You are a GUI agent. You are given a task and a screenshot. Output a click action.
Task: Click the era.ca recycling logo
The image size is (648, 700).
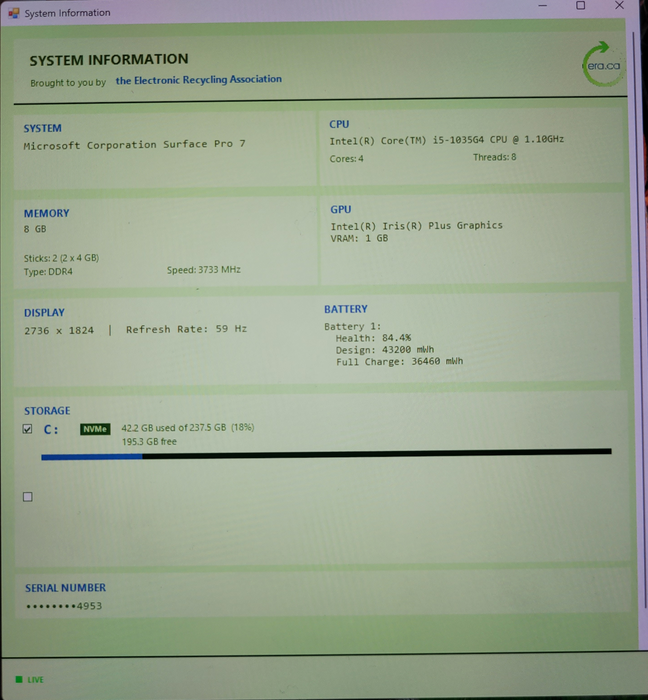click(x=603, y=65)
